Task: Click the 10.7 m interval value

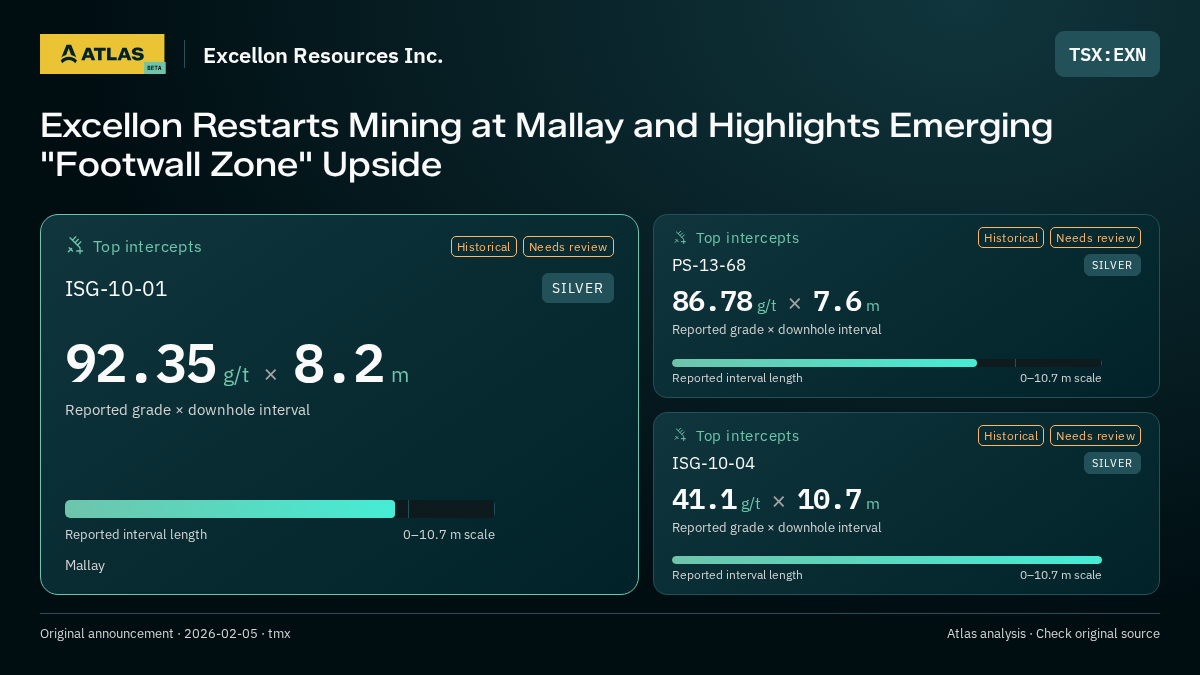Action: pyautogui.click(x=838, y=500)
